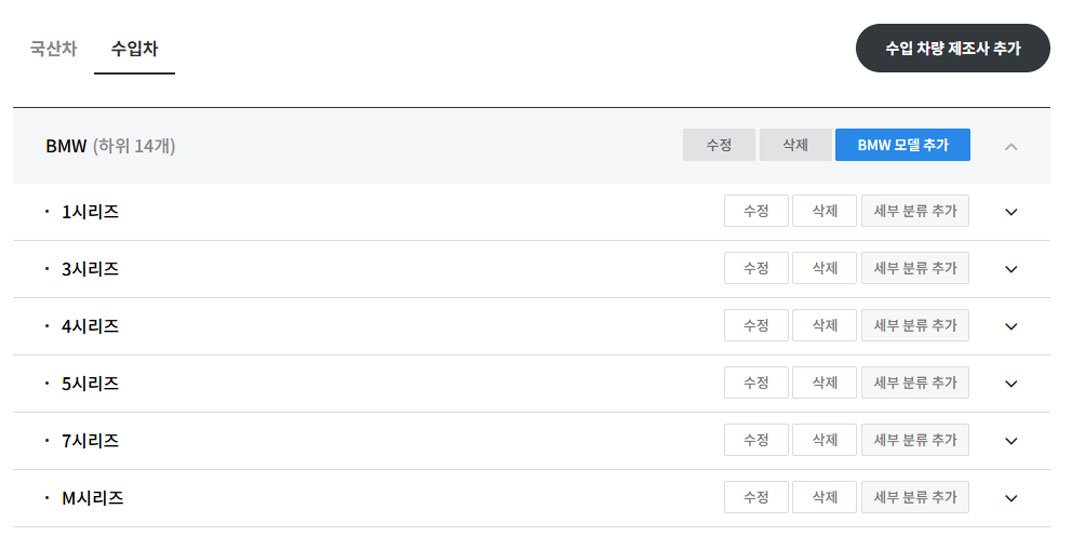Screen dimensions: 1072x535
Task: Click 삭제 button for BMW manufacturer
Action: (x=796, y=145)
